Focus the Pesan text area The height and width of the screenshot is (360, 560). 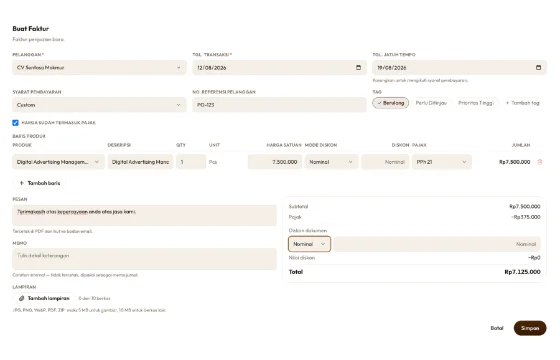[144, 215]
